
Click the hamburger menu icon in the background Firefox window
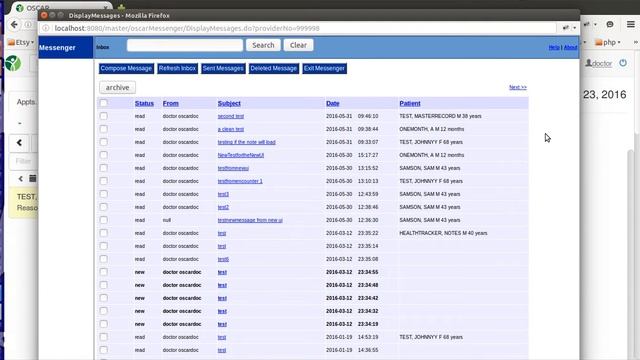631,24
